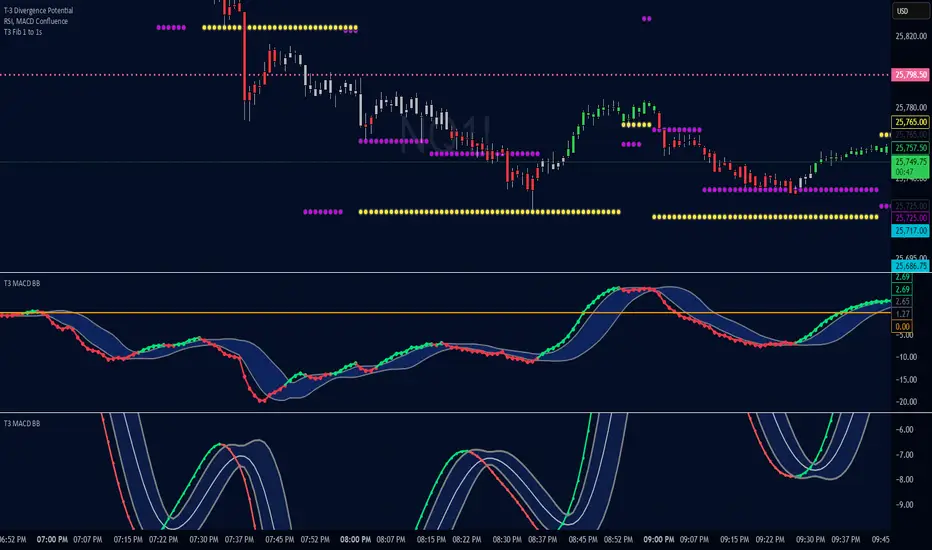
Task: Select the T3 Fib 1 to 1s indicator
Action: (26, 29)
